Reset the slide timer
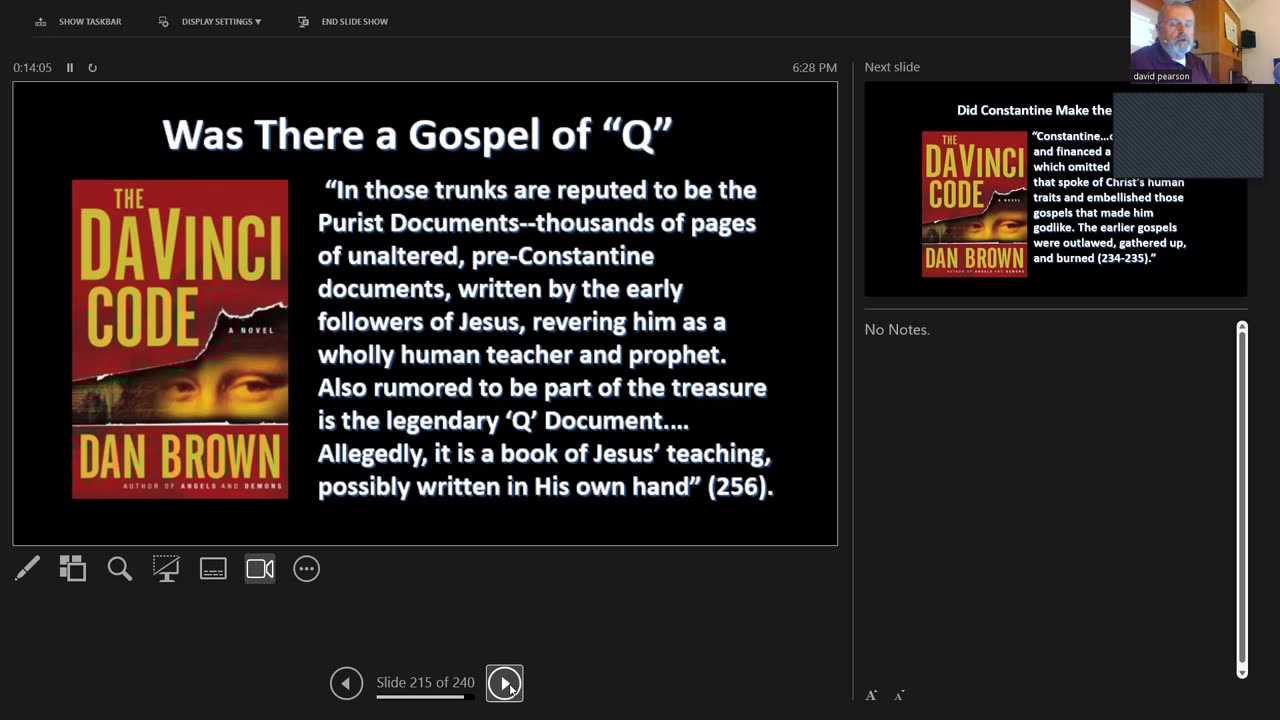This screenshot has width=1280, height=720. tap(92, 68)
